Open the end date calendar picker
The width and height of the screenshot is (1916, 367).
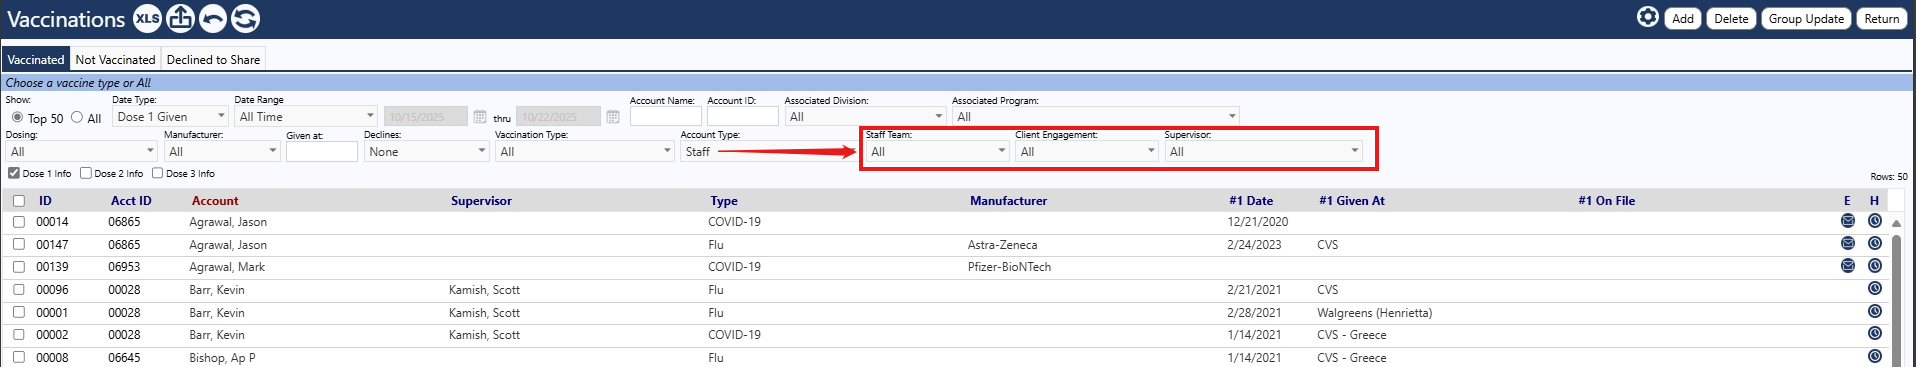point(613,117)
